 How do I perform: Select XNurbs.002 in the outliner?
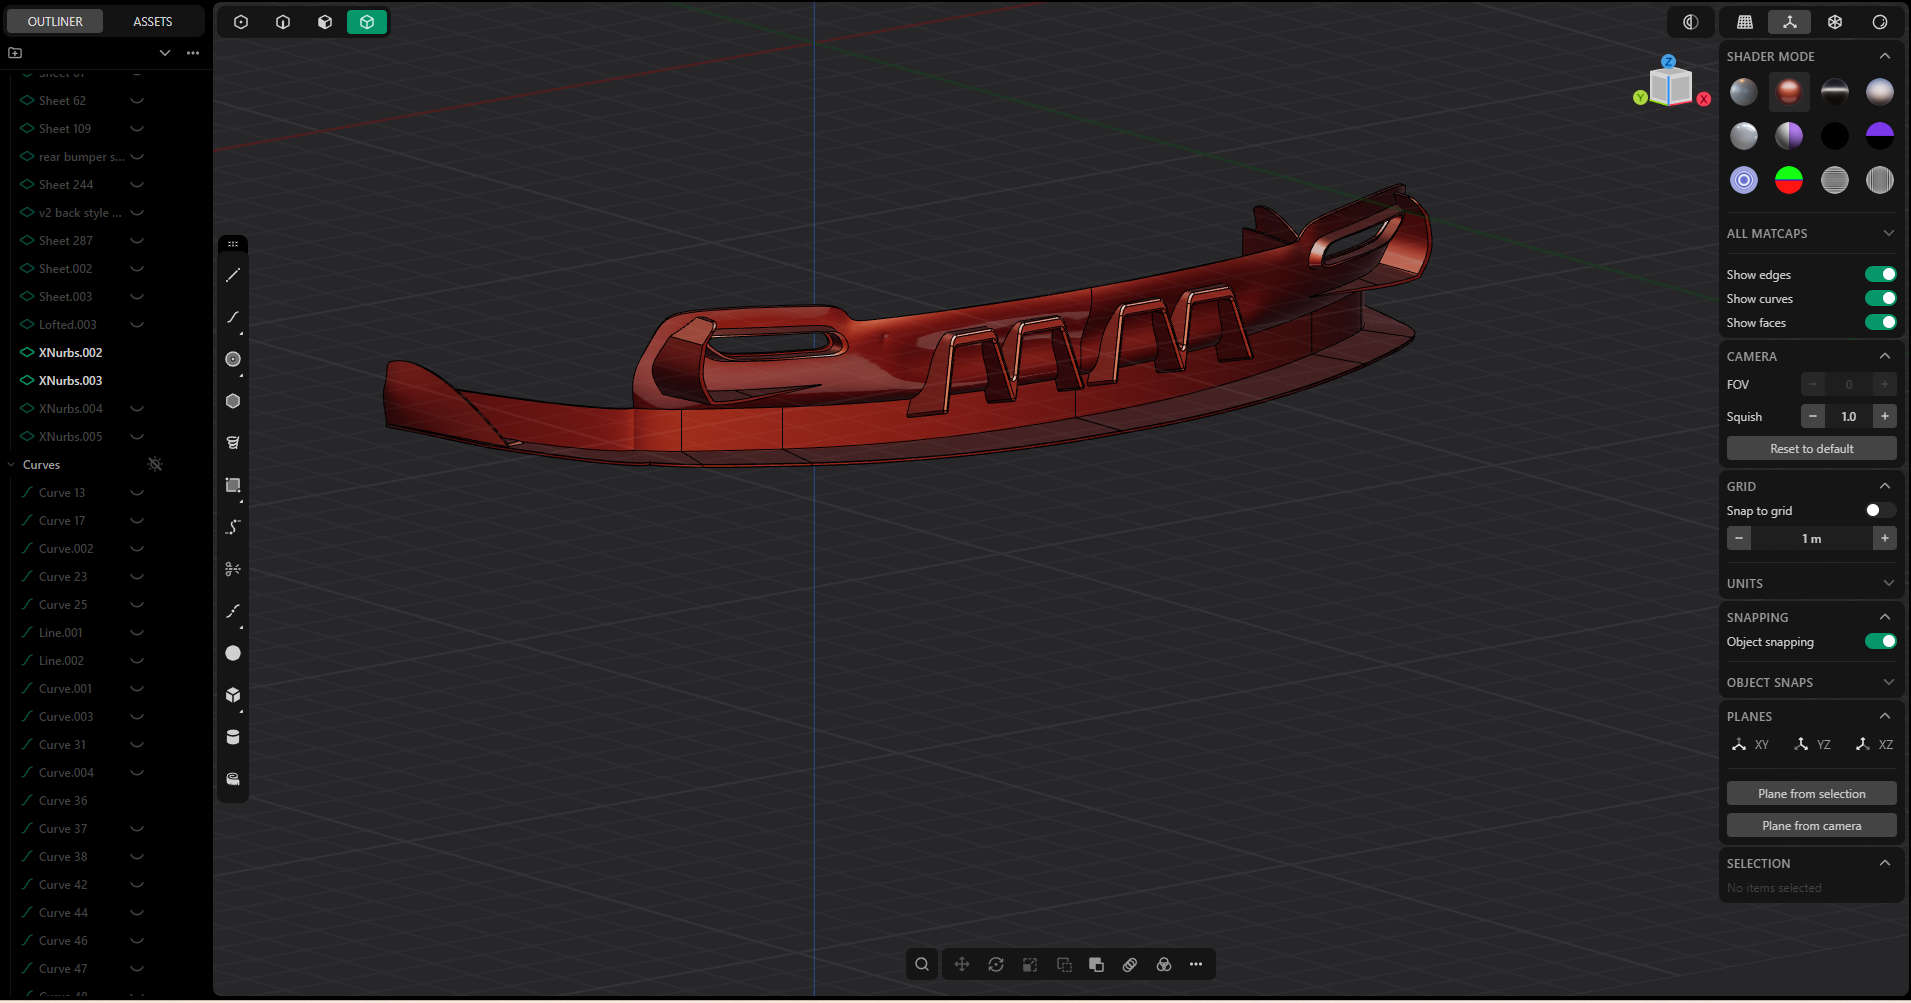[70, 353]
